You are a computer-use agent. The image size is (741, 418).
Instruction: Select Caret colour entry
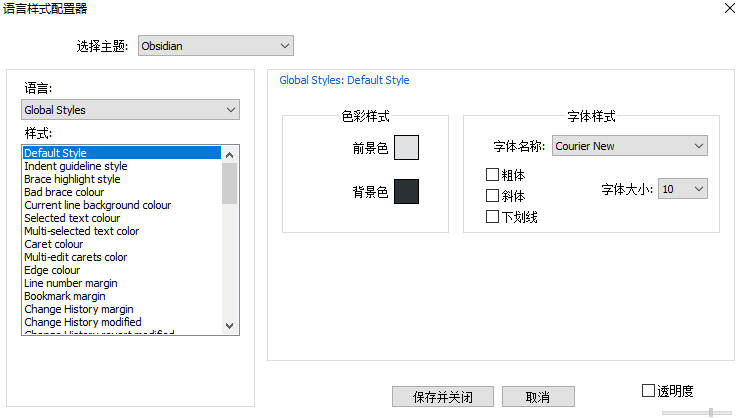pyautogui.click(x=122, y=244)
